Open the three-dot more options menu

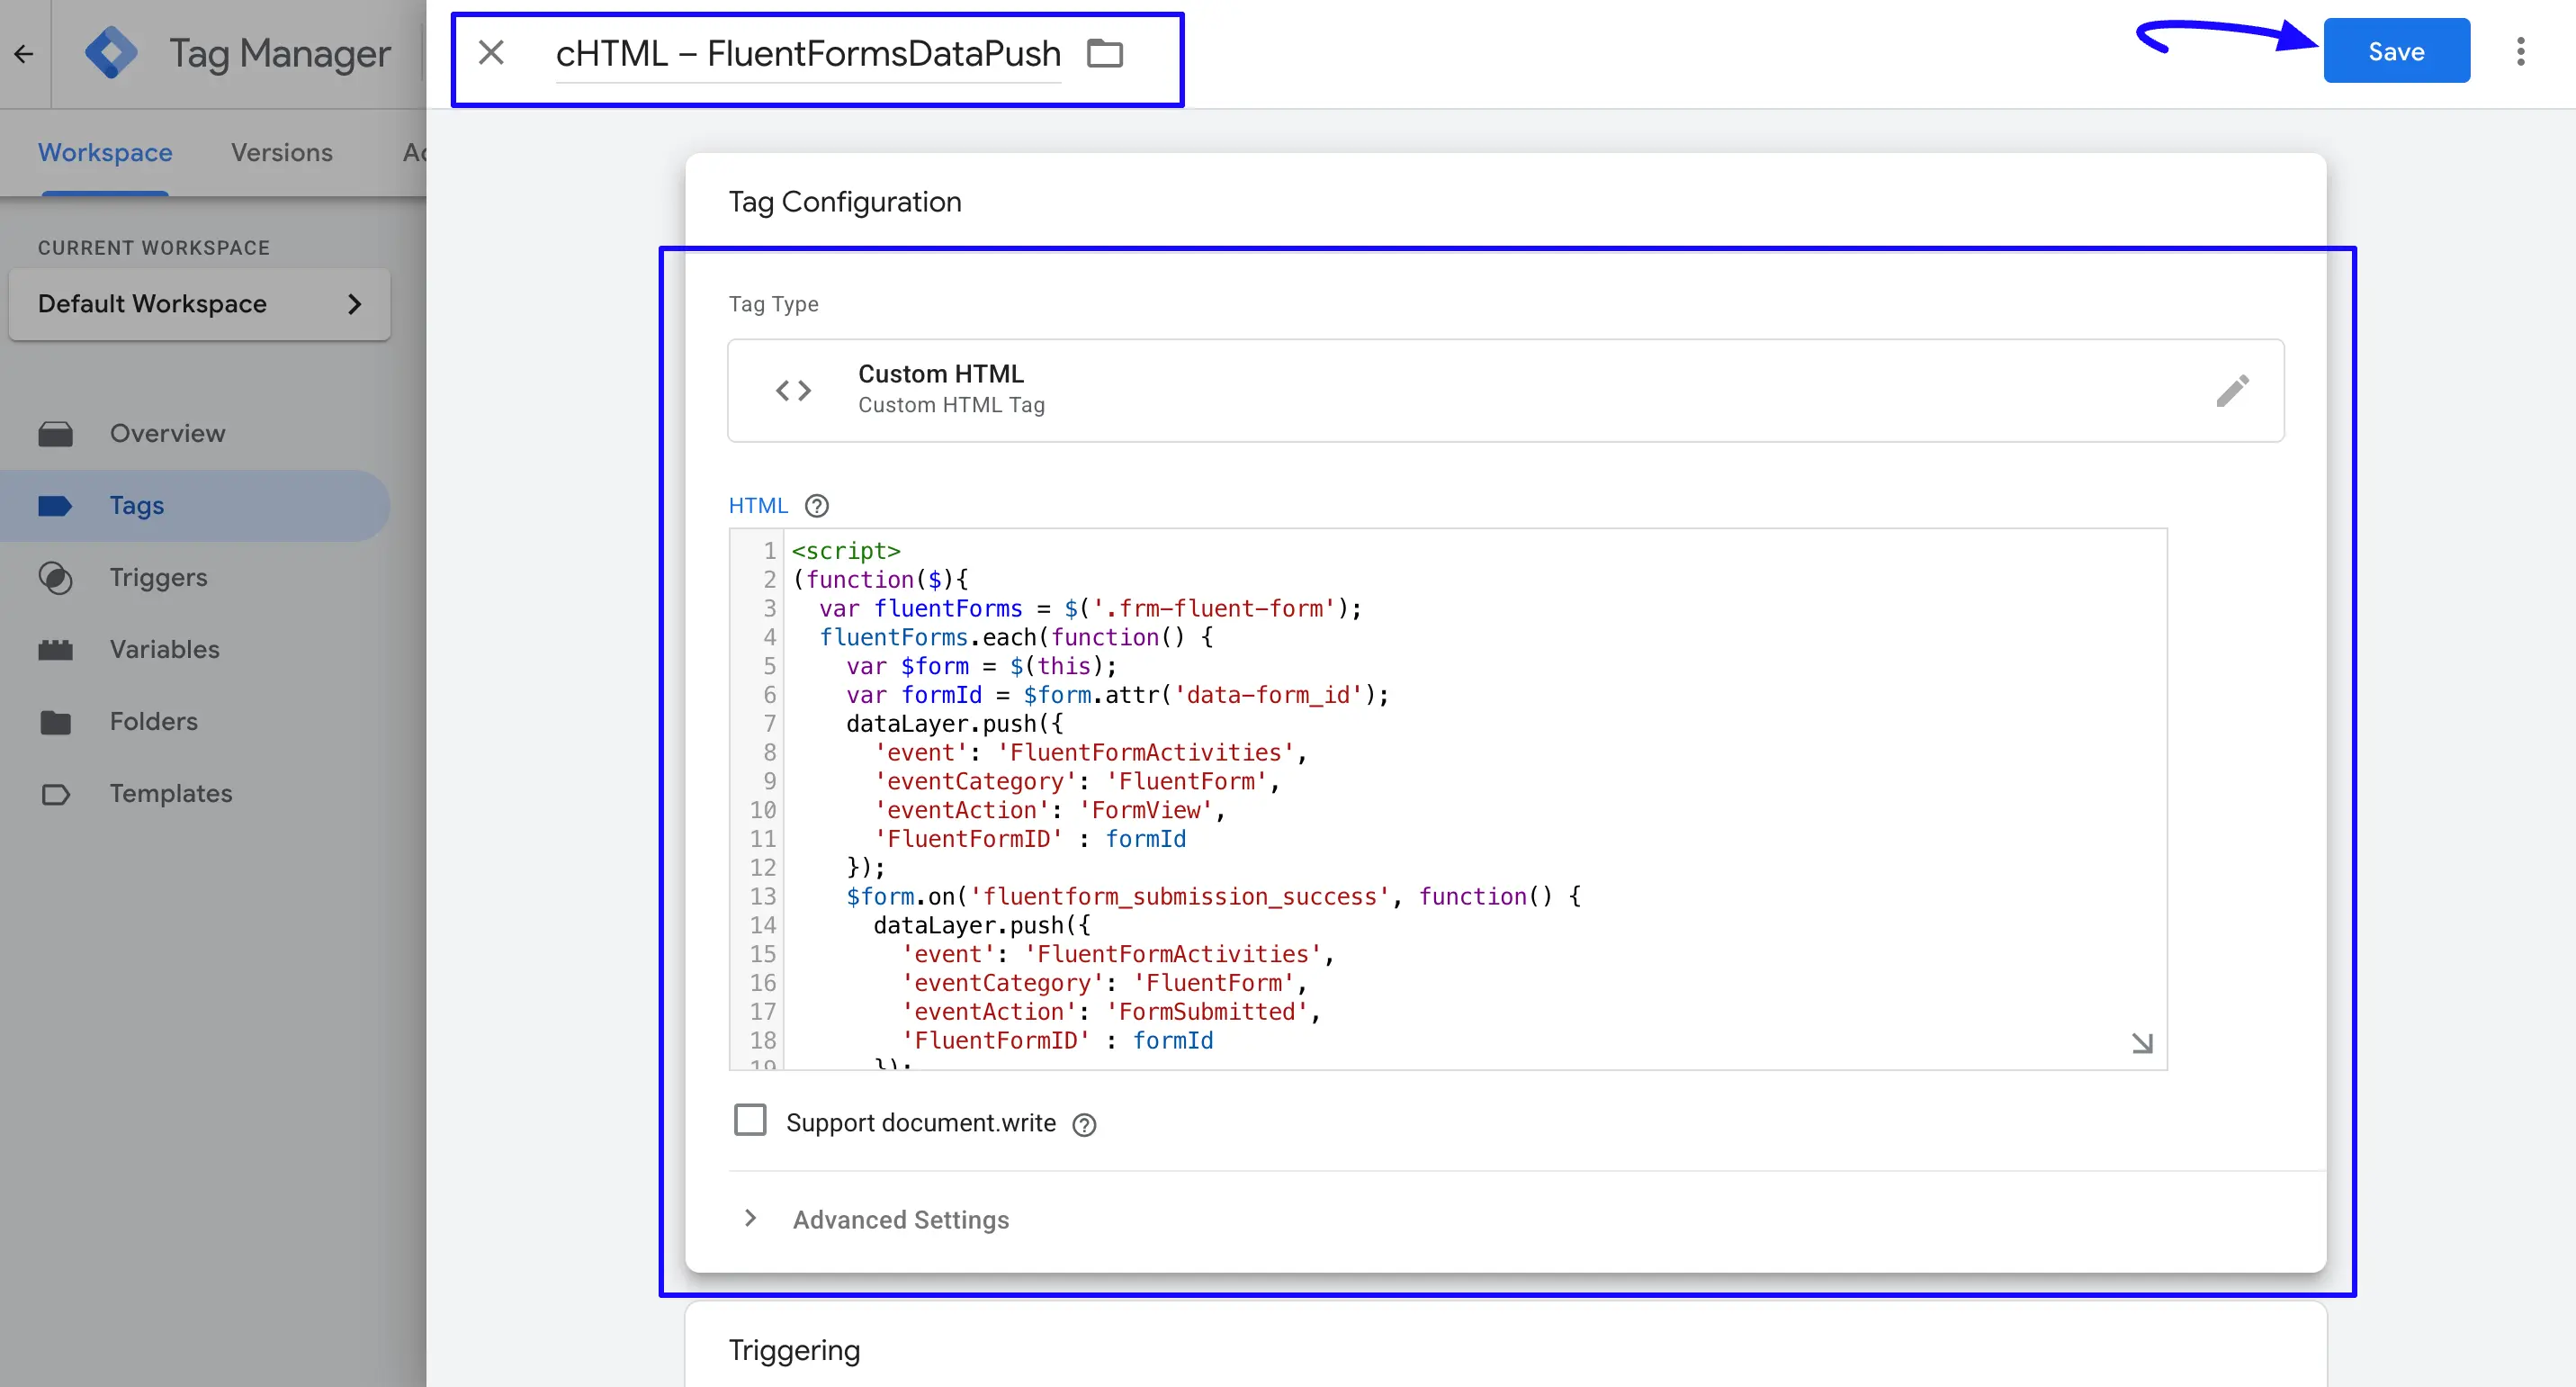point(2520,51)
